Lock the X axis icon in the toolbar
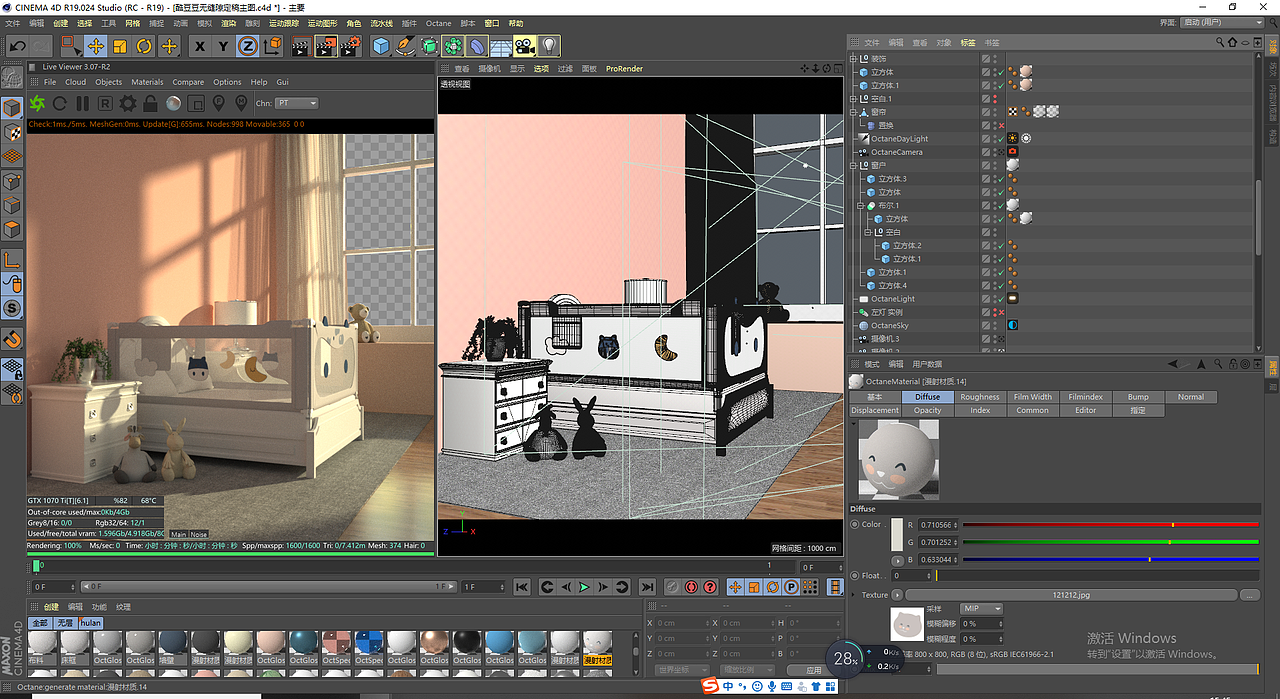 click(199, 46)
